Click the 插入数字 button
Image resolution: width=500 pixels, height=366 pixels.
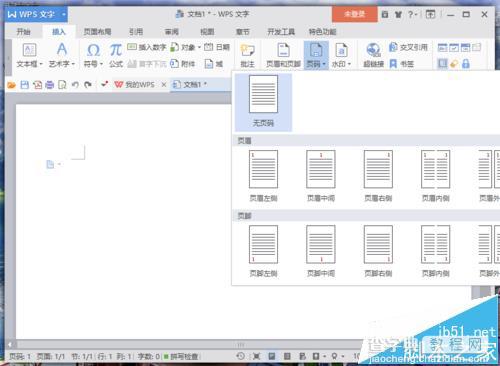point(147,47)
